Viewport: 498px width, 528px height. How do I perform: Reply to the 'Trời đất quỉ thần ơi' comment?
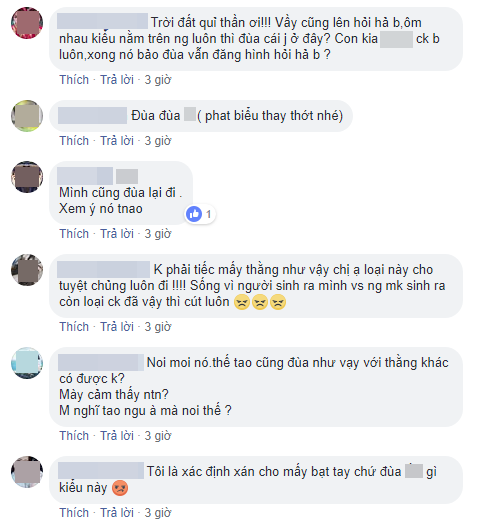117,80
